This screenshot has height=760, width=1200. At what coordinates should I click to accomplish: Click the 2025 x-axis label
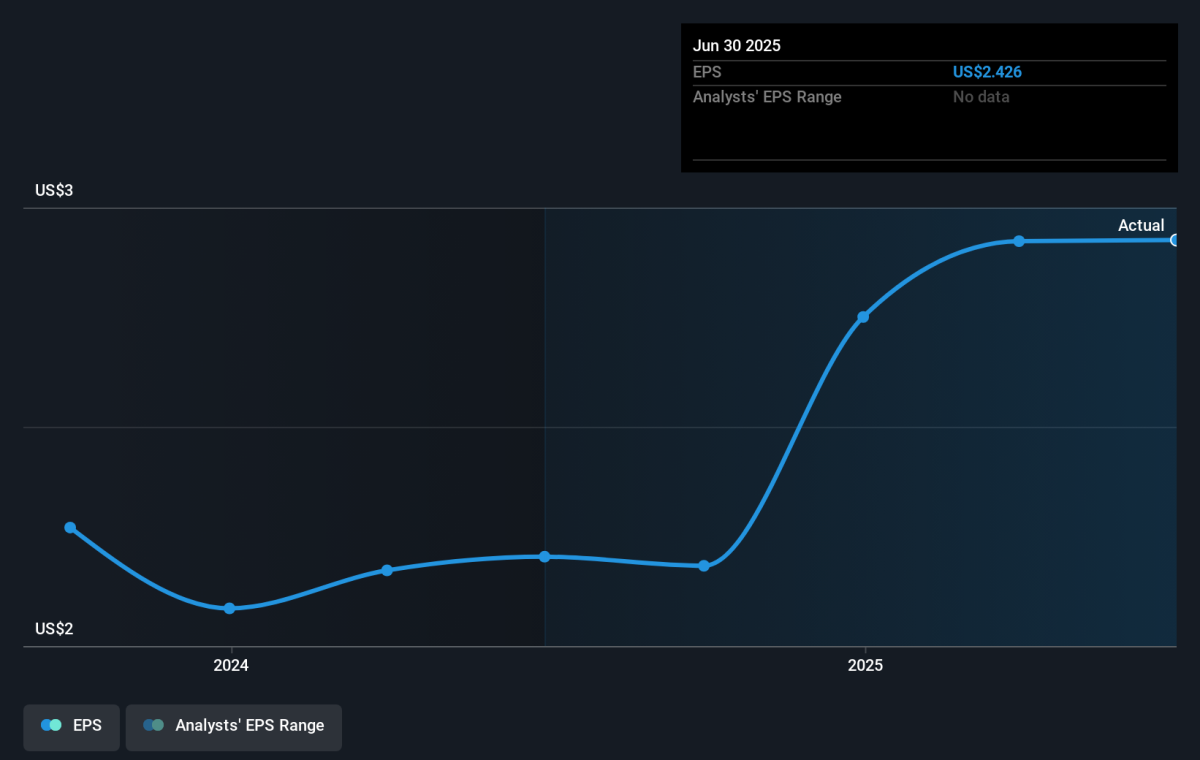point(865,665)
